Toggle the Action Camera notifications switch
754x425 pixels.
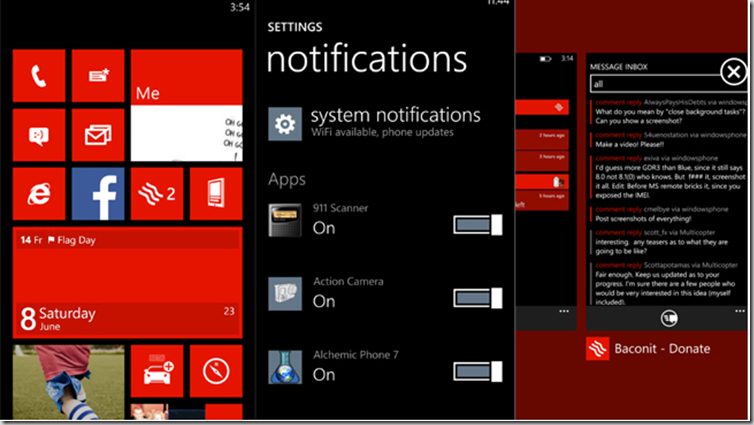tap(478, 298)
